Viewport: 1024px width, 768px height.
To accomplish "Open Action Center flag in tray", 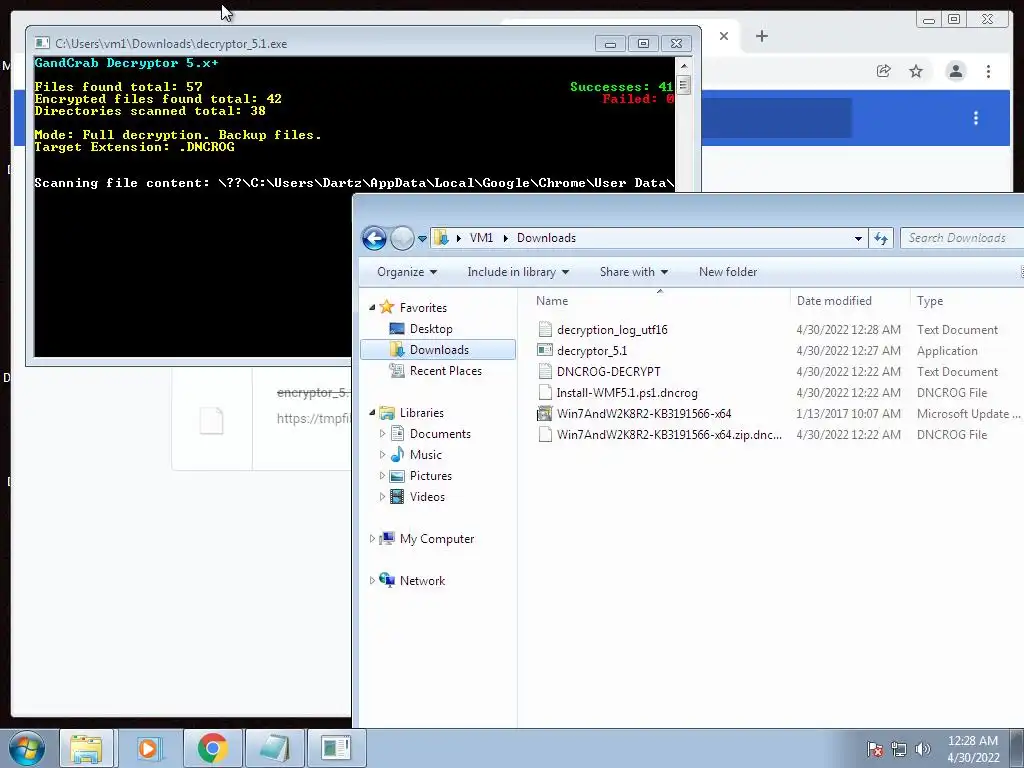I will tap(874, 749).
